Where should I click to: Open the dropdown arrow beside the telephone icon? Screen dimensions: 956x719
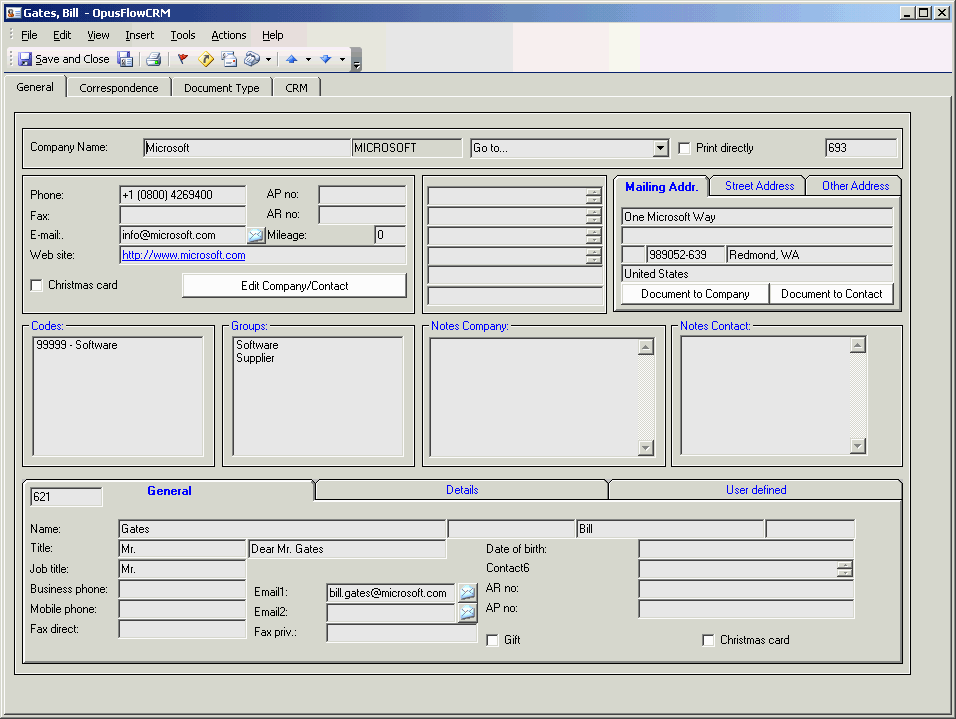coord(268,59)
